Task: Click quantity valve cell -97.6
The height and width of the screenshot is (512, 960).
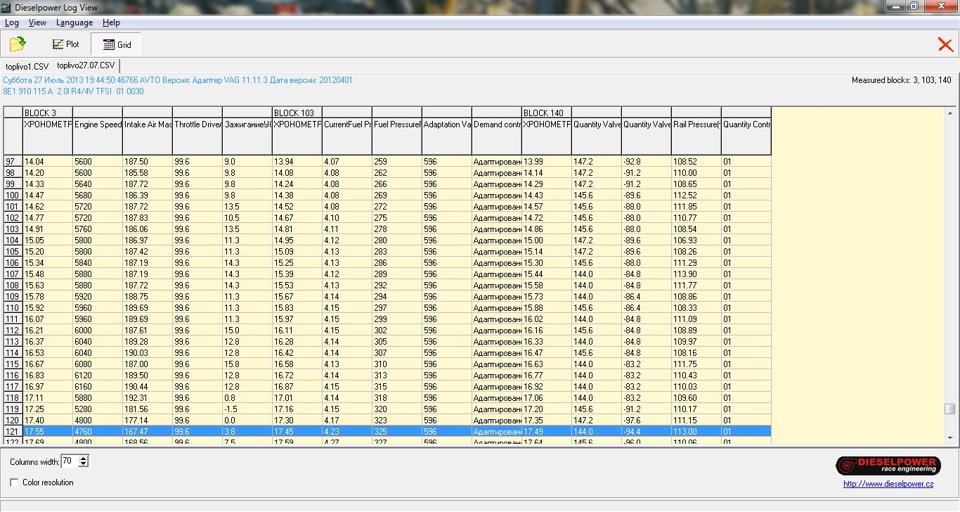Action: pyautogui.click(x=647, y=420)
